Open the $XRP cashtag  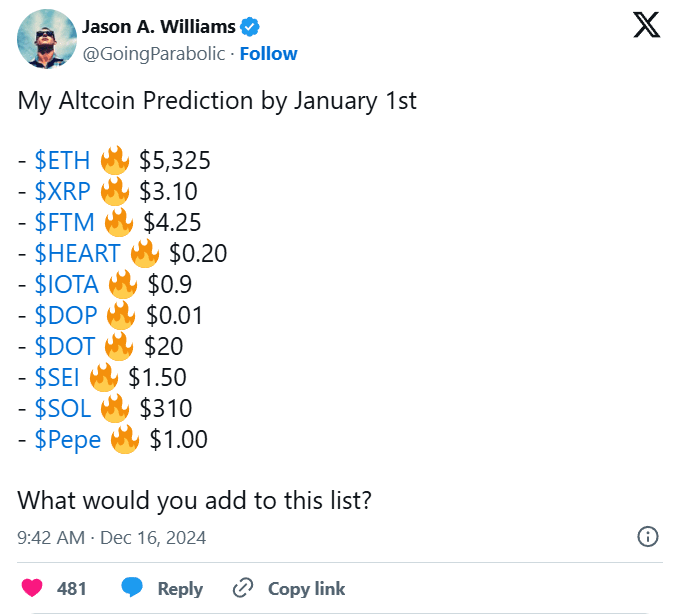(62, 192)
